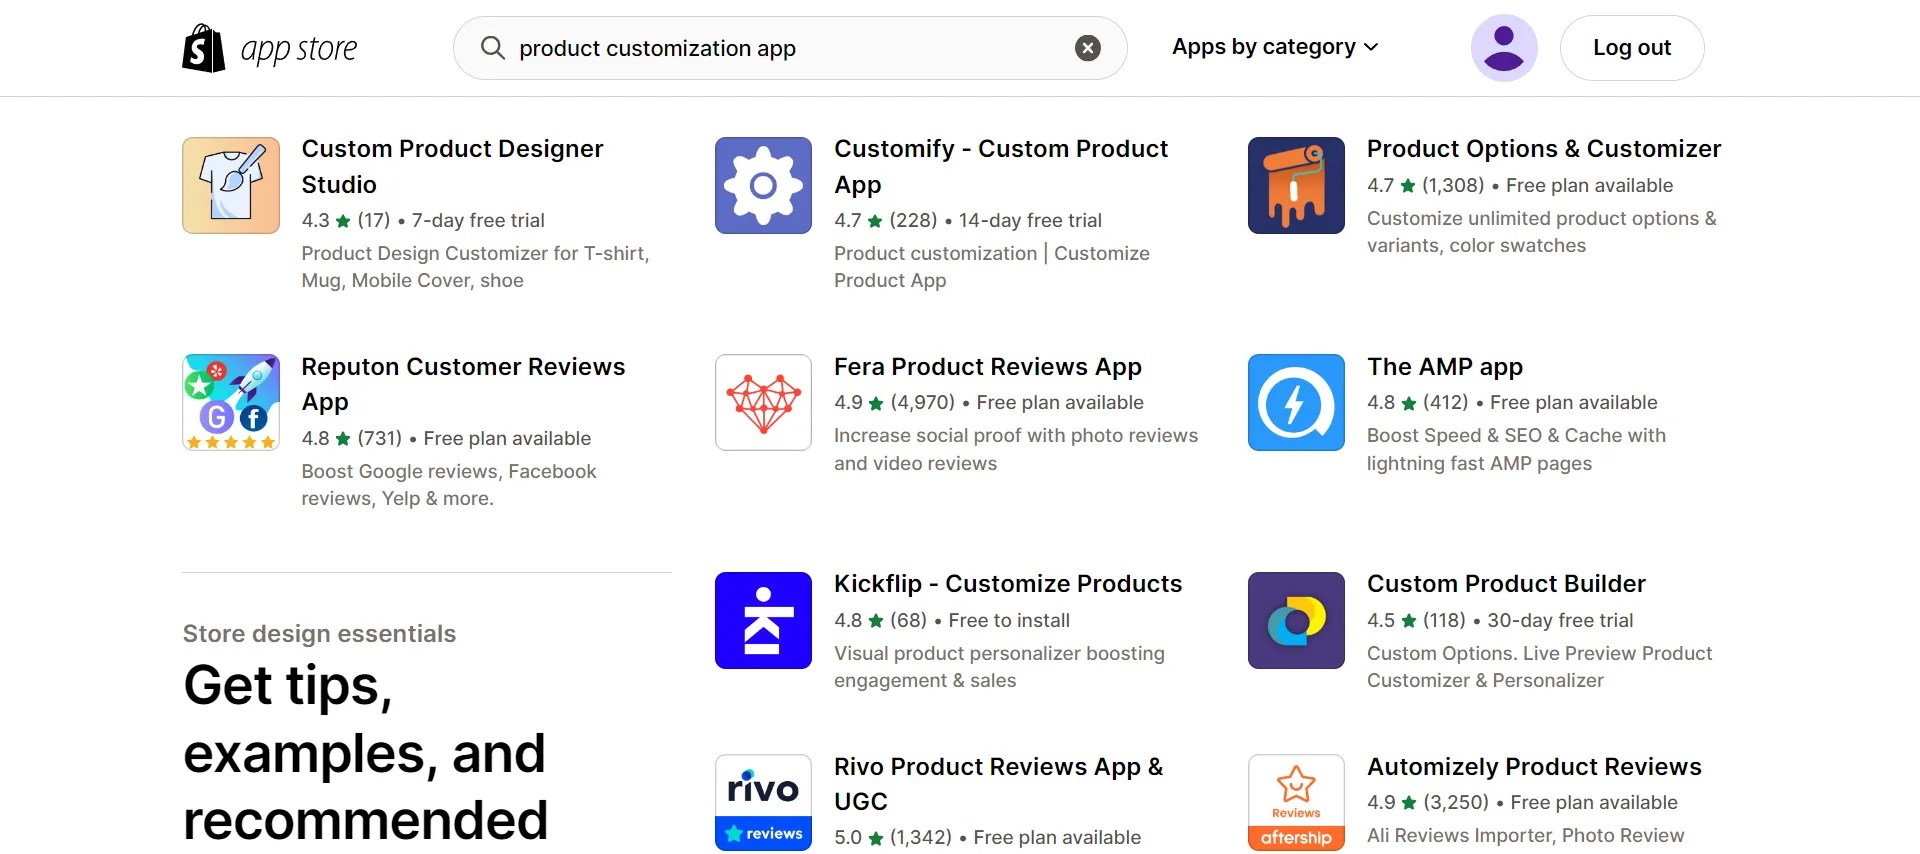Open Fera Product Reviews App title link
This screenshot has width=1920, height=854.
pos(987,367)
